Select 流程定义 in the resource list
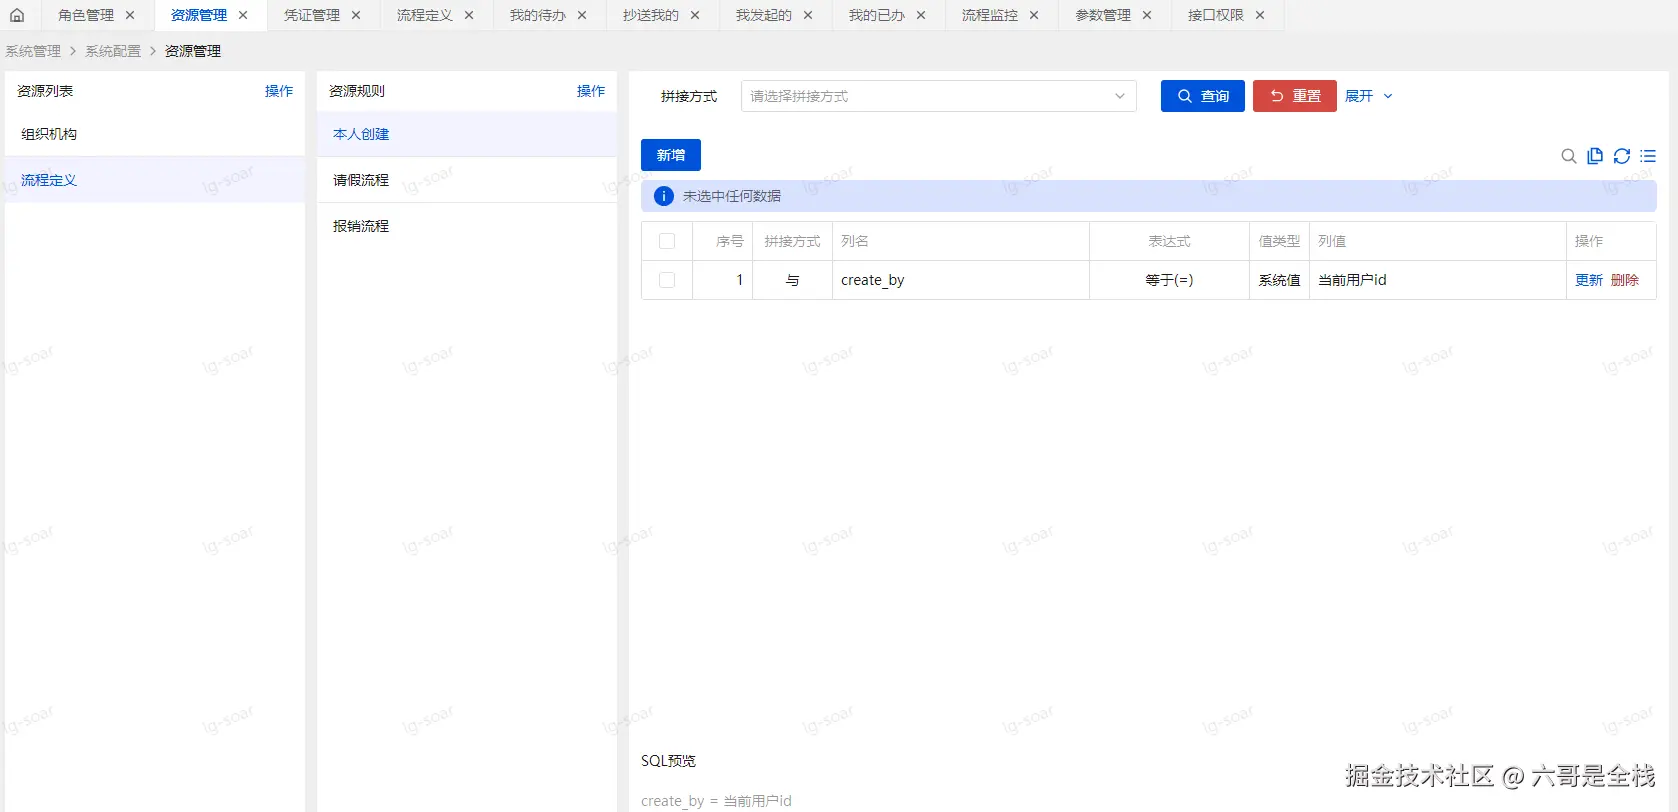1678x812 pixels. [155, 180]
